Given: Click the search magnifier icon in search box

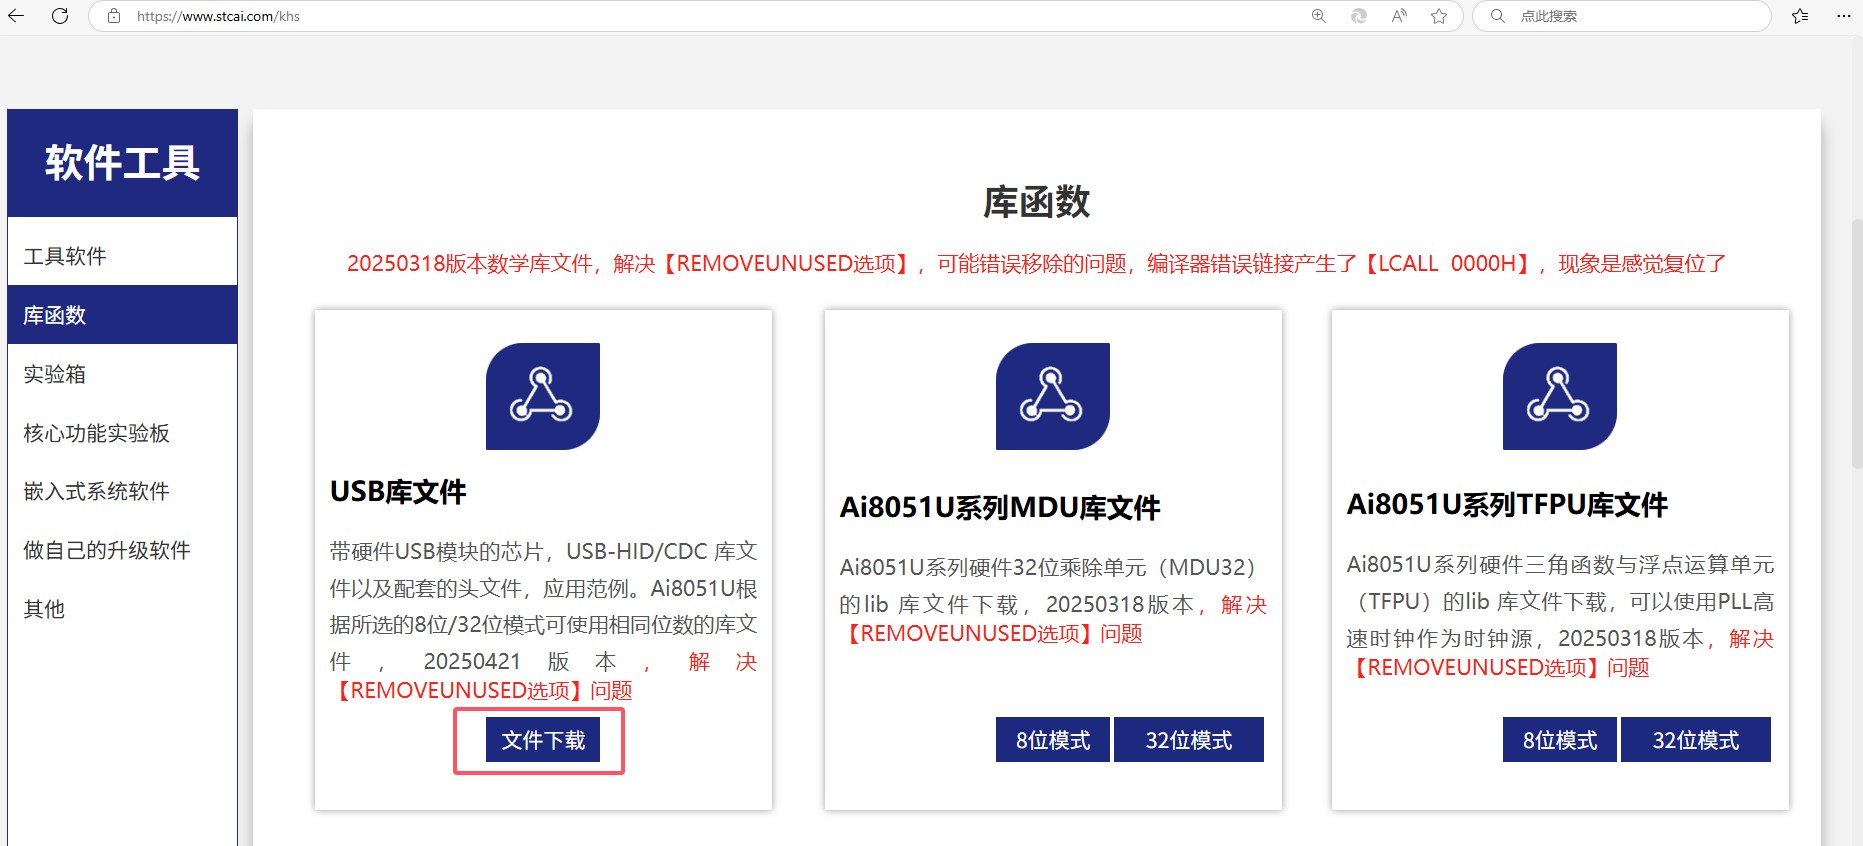Looking at the screenshot, I should pos(1497,16).
